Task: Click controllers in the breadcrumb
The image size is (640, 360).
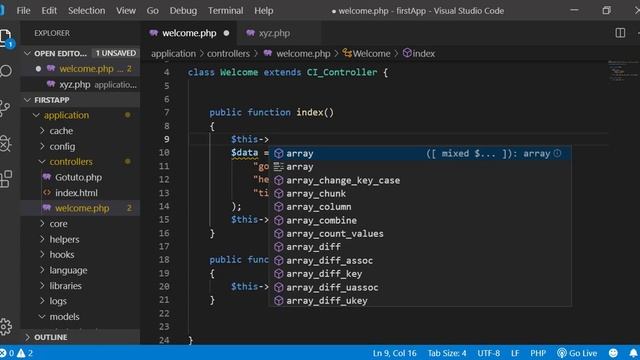Action: tap(228, 53)
